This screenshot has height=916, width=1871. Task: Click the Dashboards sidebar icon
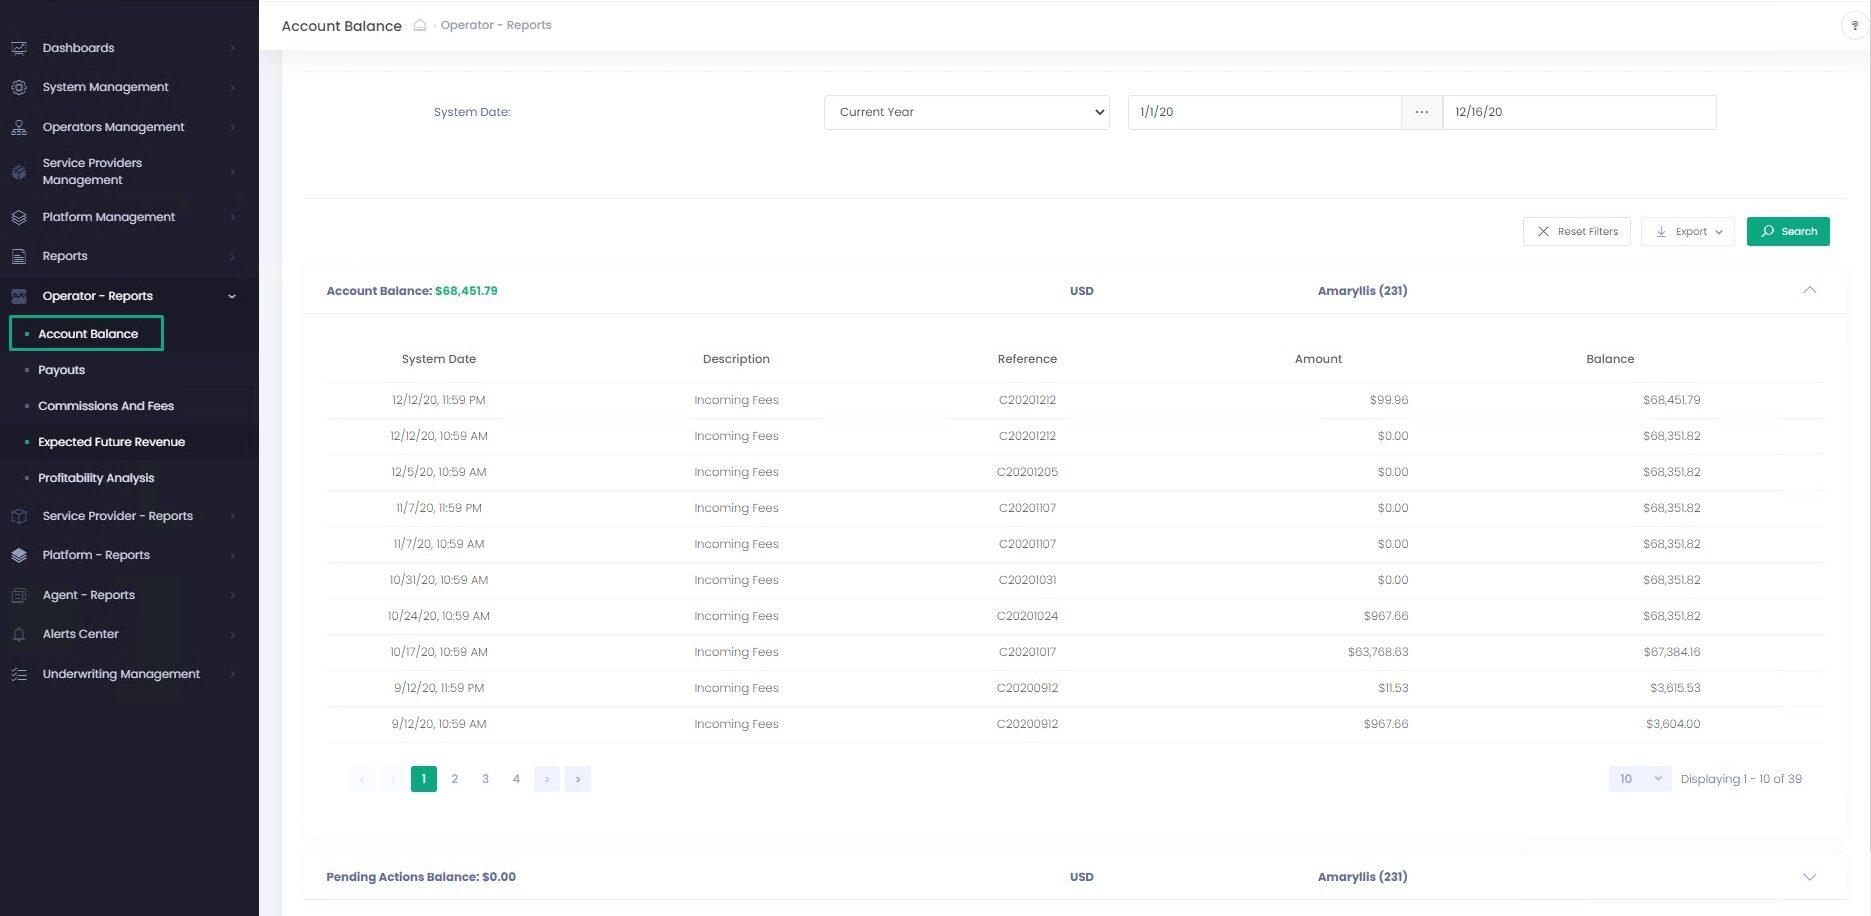coord(19,48)
